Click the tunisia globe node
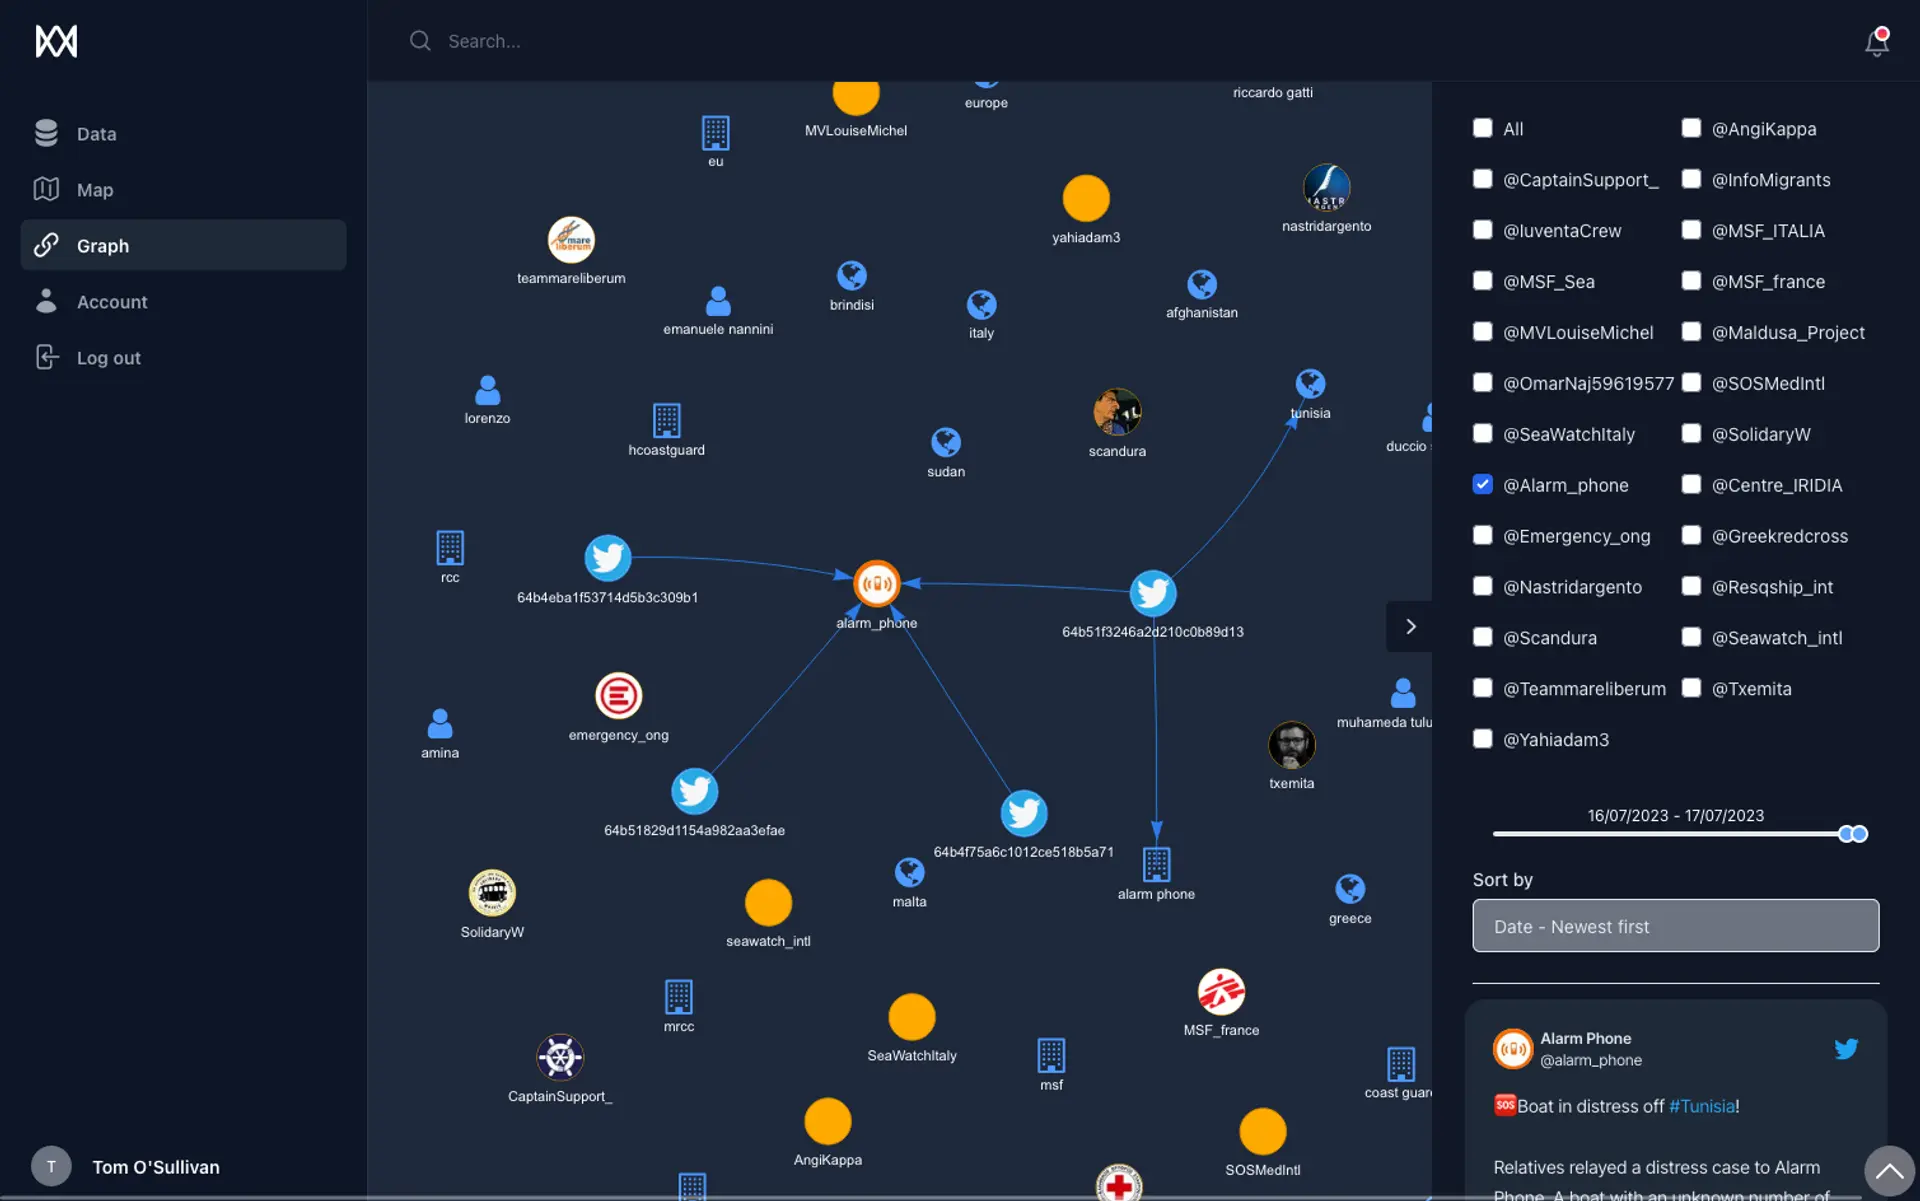 click(1310, 384)
